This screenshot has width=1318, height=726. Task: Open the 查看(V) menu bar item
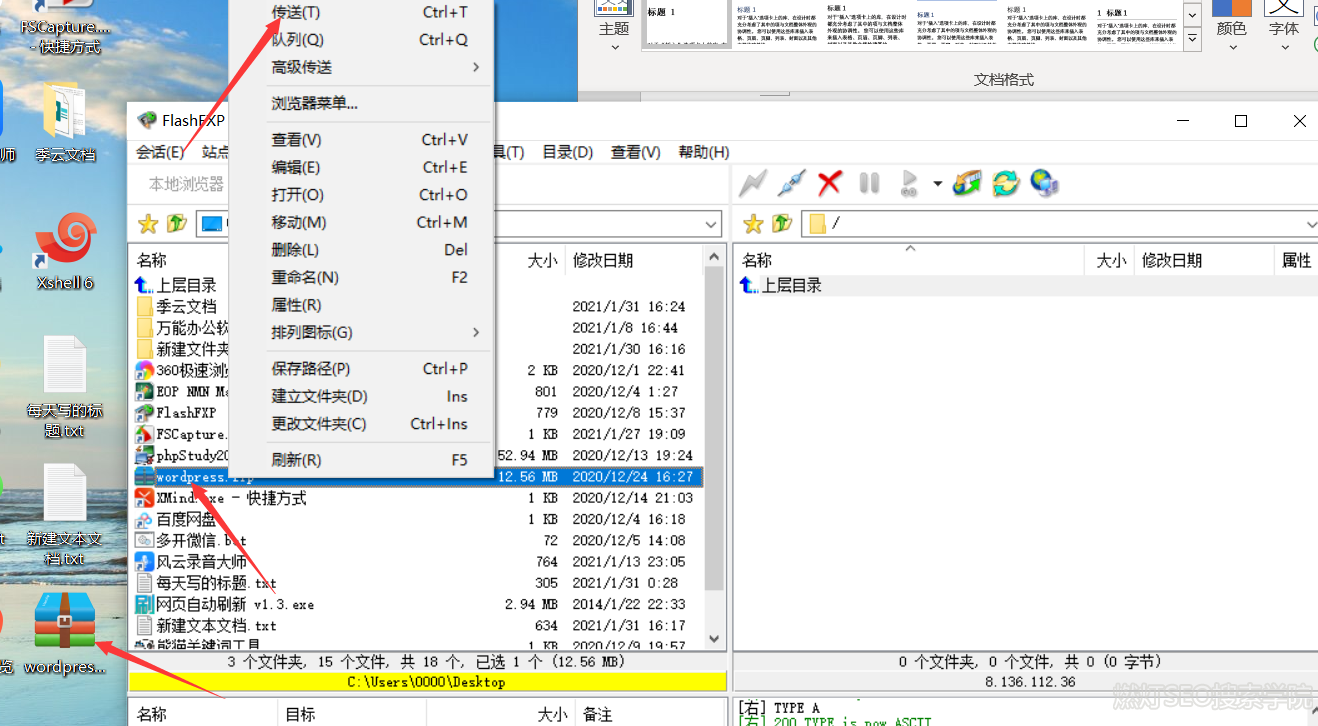(x=636, y=152)
